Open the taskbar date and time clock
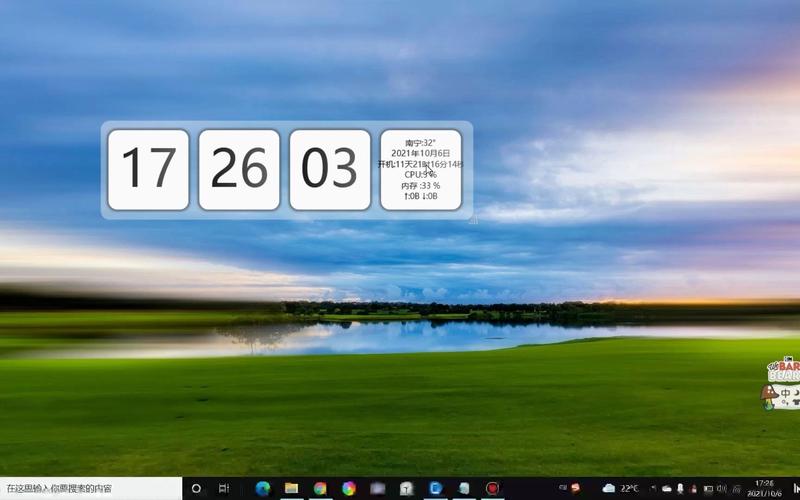This screenshot has width=800, height=500. [x=764, y=488]
